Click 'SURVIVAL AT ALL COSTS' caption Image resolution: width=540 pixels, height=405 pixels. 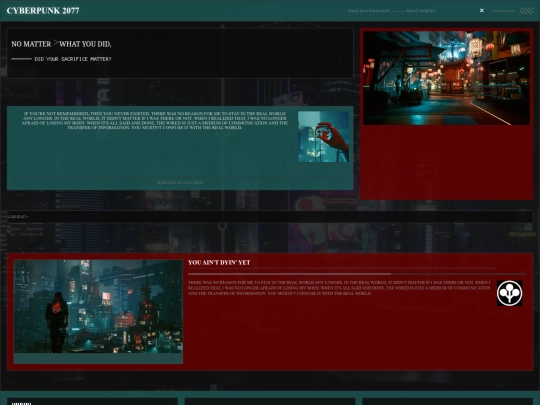click(180, 183)
